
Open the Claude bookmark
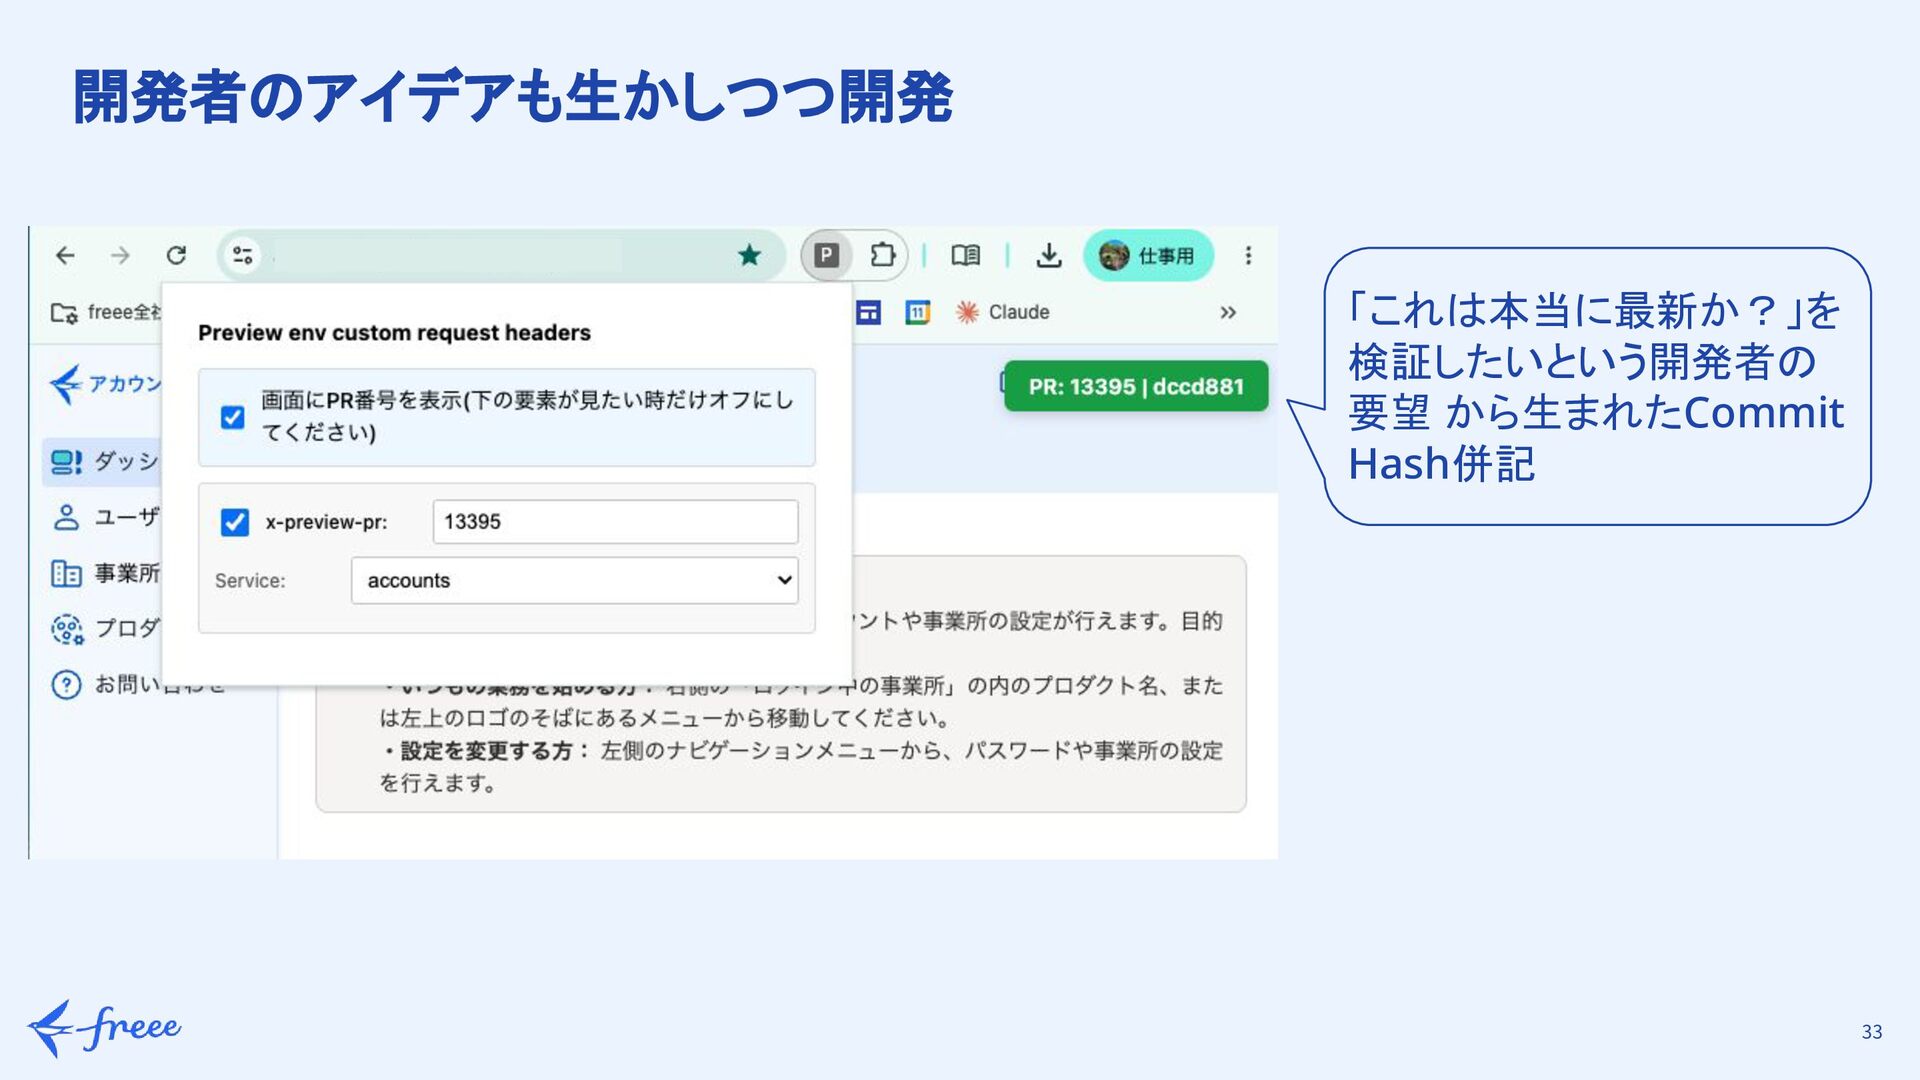tap(1002, 312)
